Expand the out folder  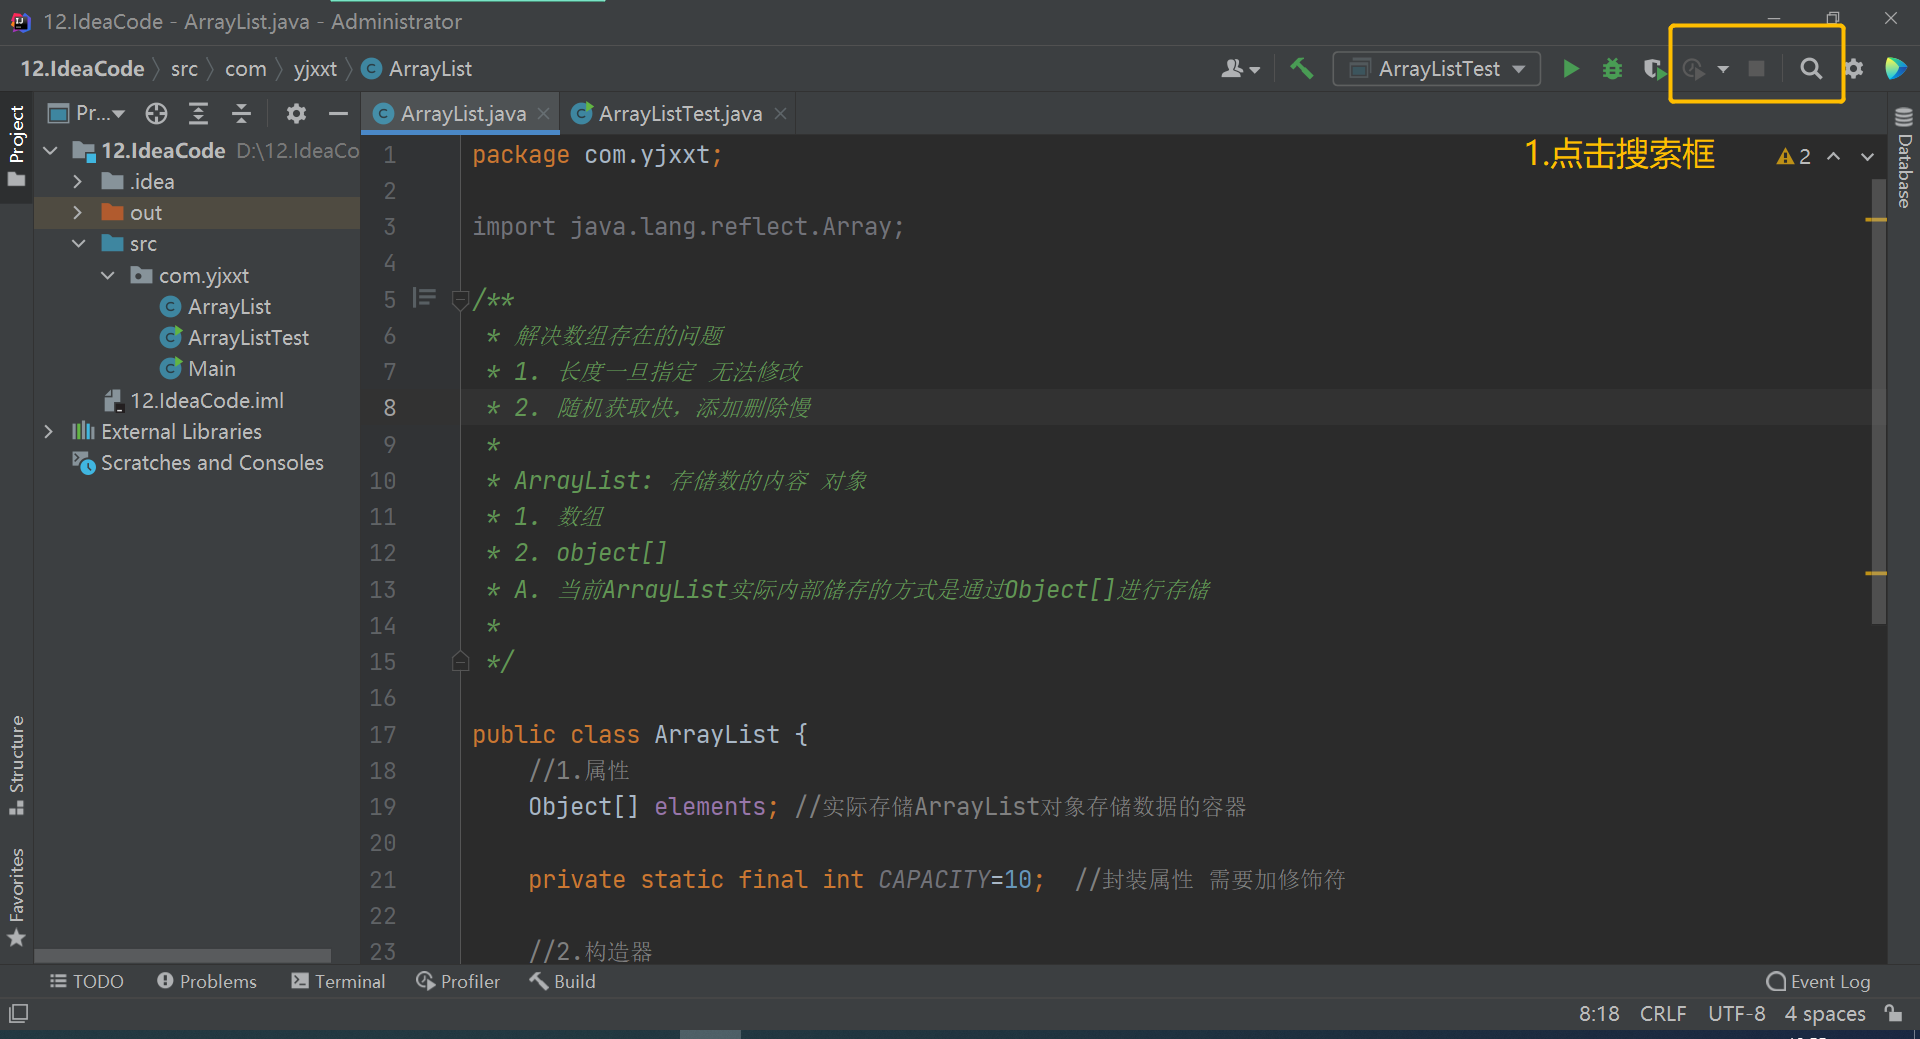point(77,213)
